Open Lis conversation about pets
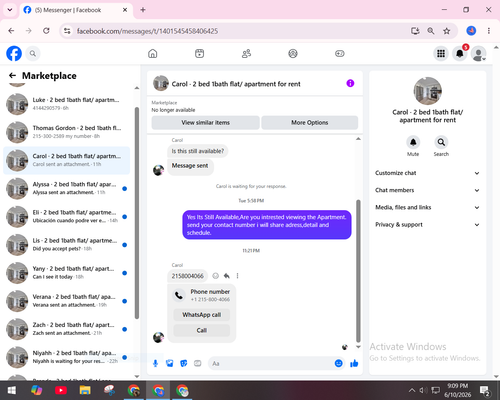 click(x=67, y=245)
